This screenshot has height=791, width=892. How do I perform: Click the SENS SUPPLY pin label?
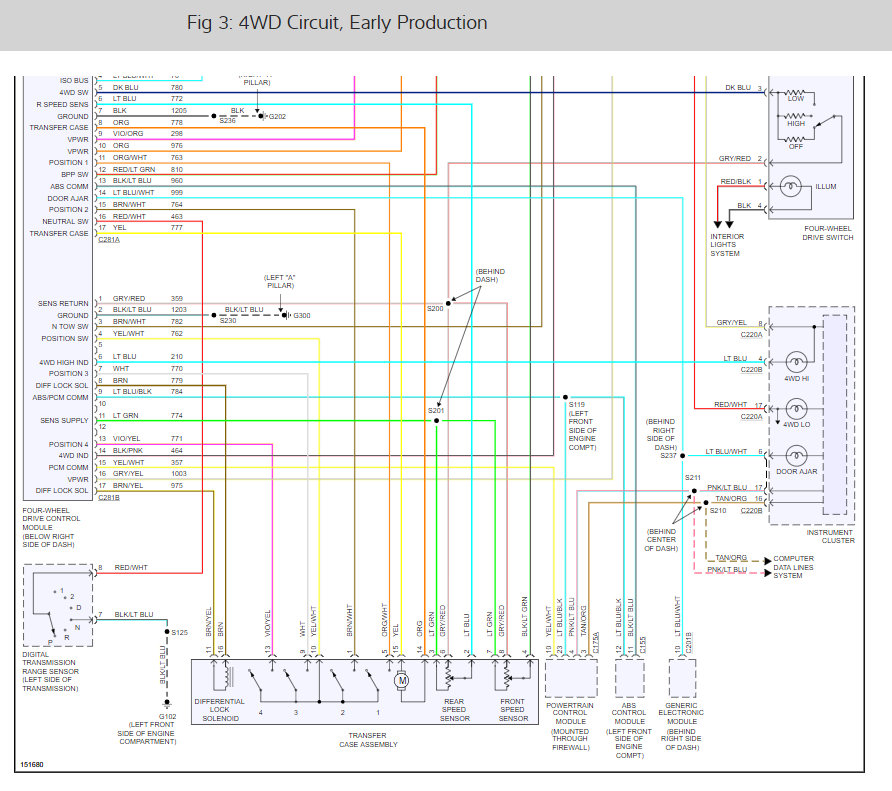tap(64, 421)
